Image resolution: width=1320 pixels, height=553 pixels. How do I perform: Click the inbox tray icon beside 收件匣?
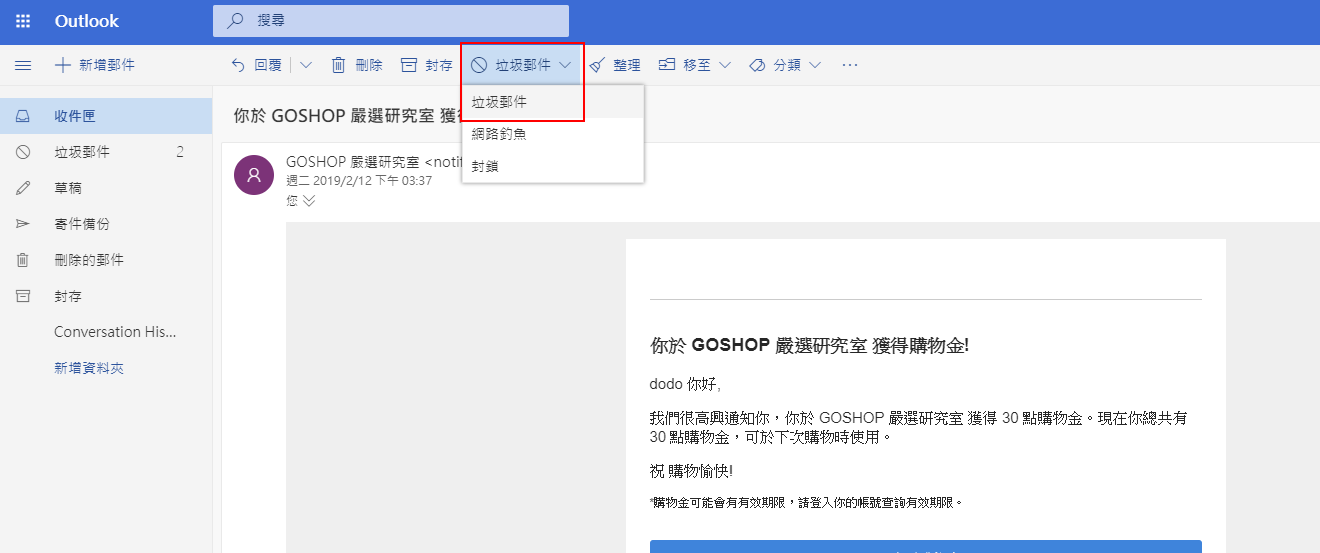(23, 116)
